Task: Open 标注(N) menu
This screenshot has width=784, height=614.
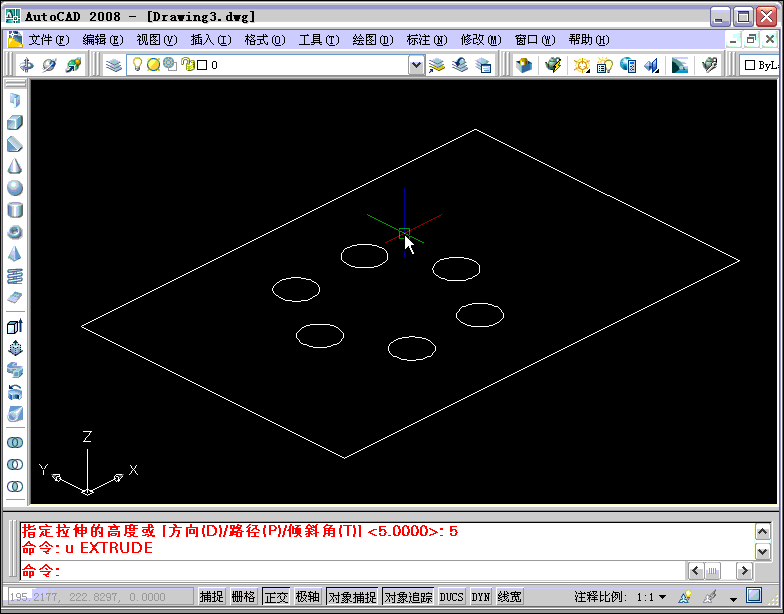Action: click(x=426, y=40)
